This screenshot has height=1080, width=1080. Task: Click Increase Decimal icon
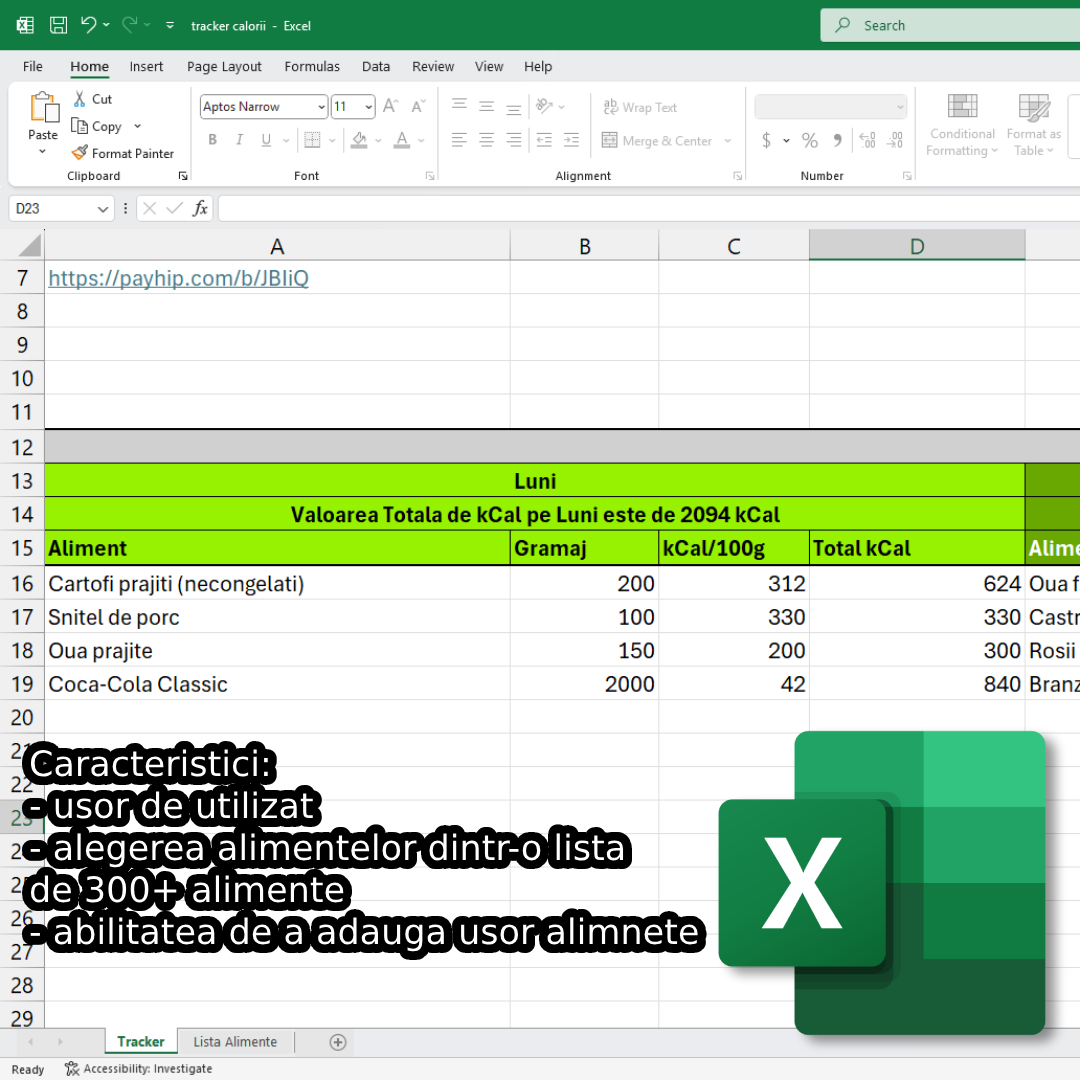[x=868, y=141]
